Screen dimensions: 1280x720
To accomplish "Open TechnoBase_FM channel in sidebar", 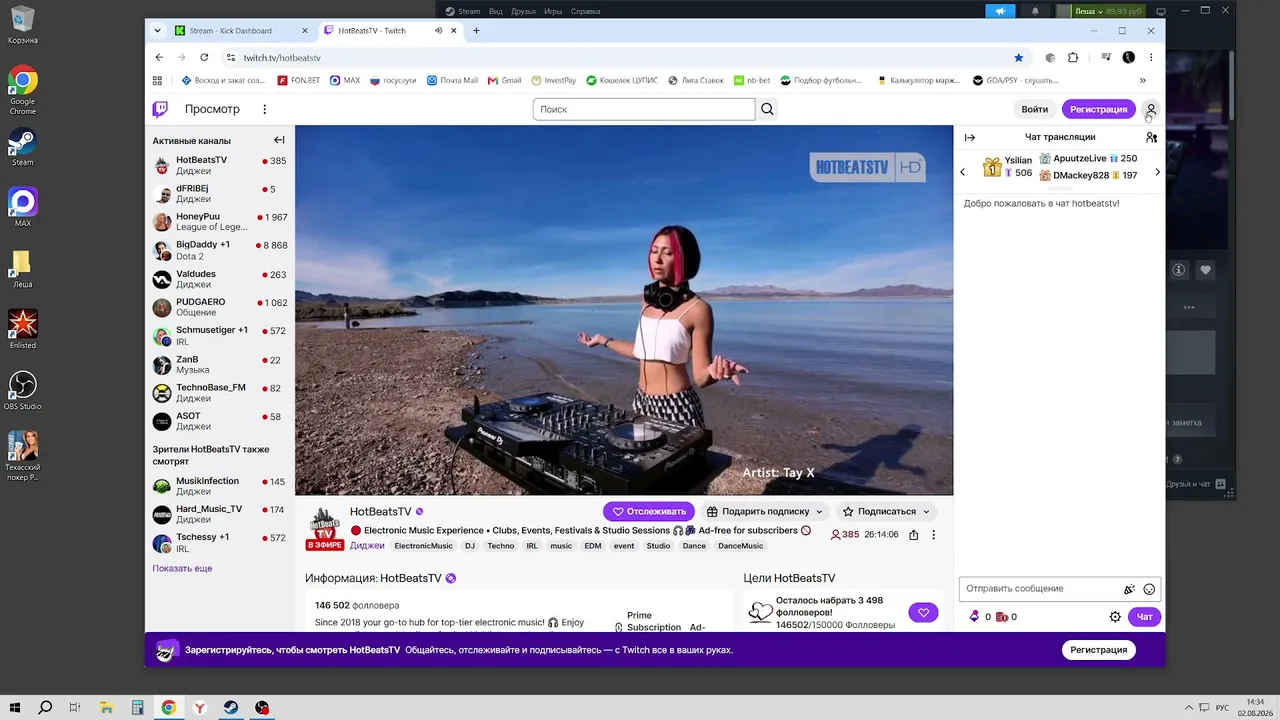I will click(220, 393).
